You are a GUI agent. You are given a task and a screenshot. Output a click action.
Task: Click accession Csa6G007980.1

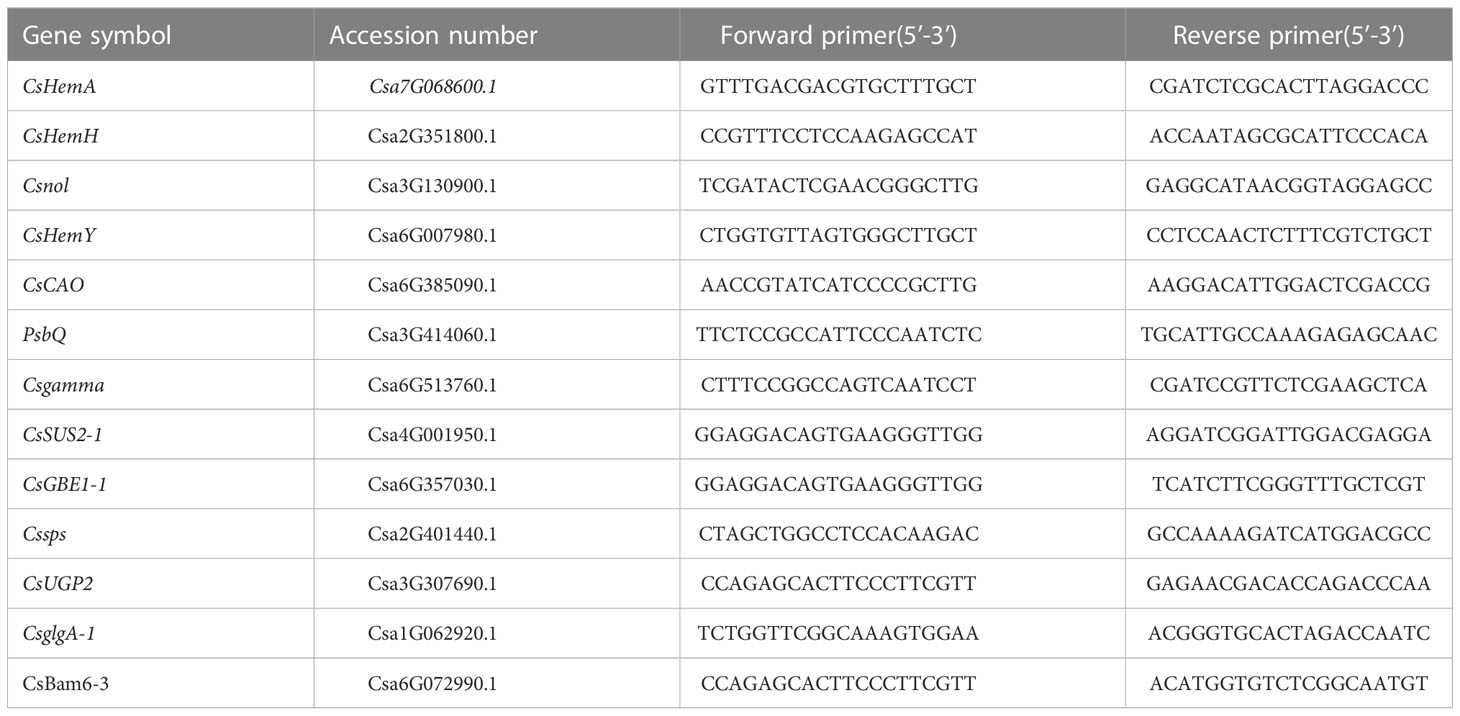(x=432, y=236)
